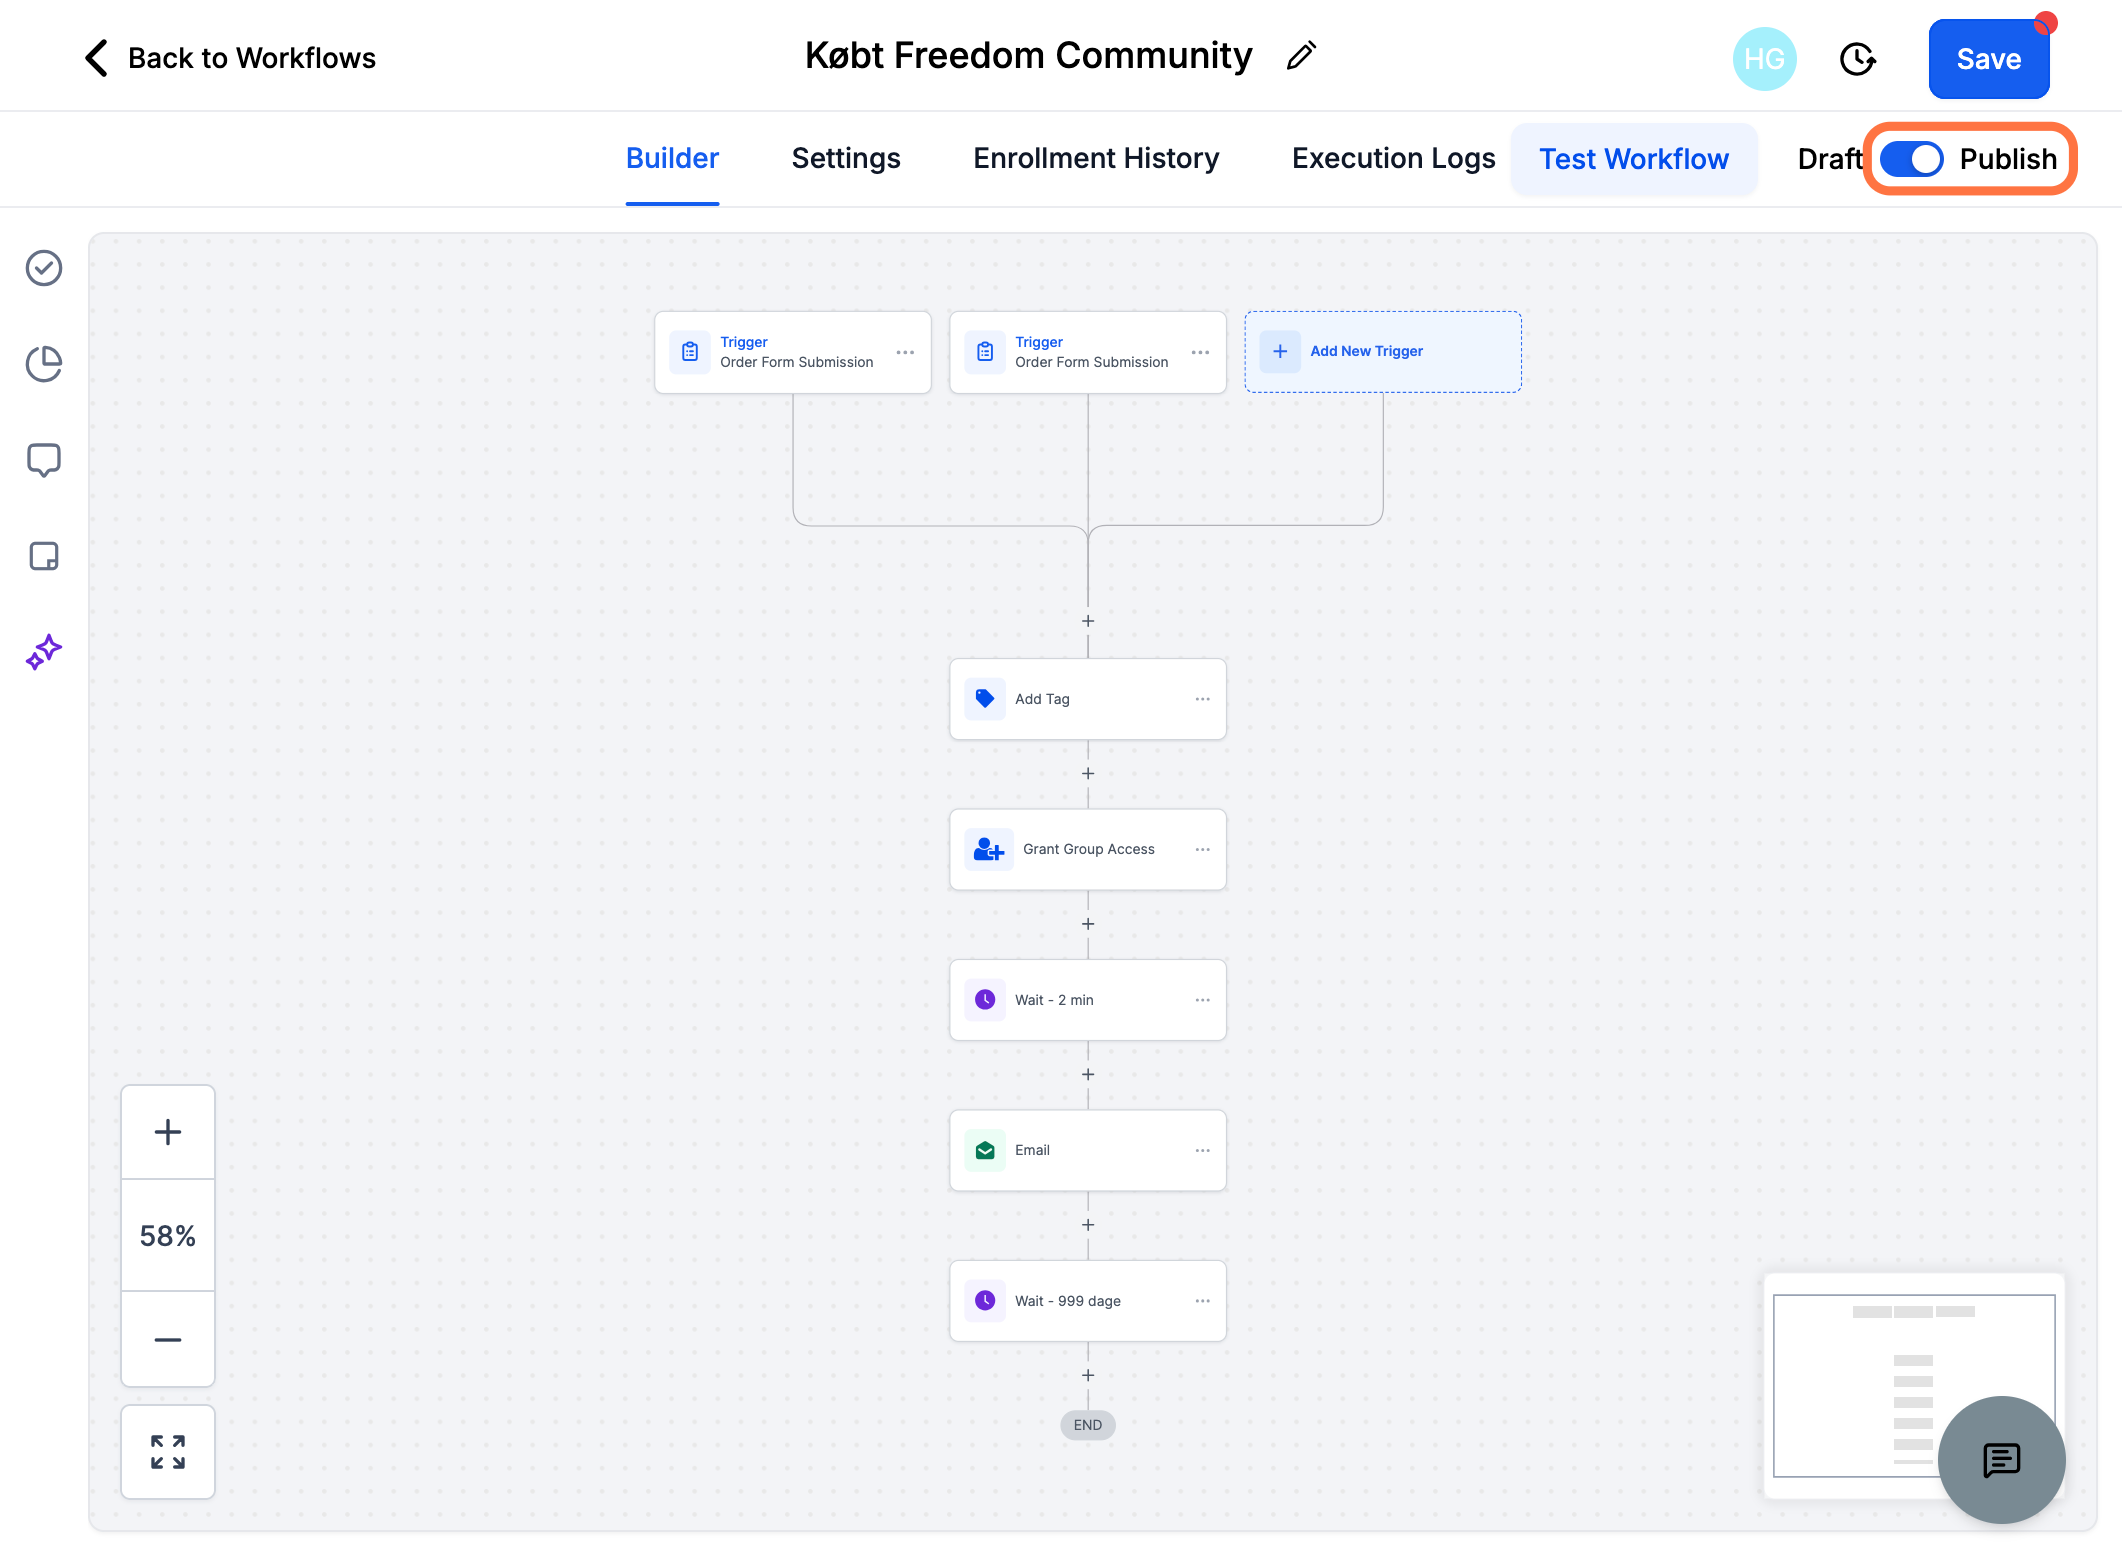This screenshot has height=1556, width=2122.
Task: Click the Grant Group Access user icon
Action: coord(989,849)
